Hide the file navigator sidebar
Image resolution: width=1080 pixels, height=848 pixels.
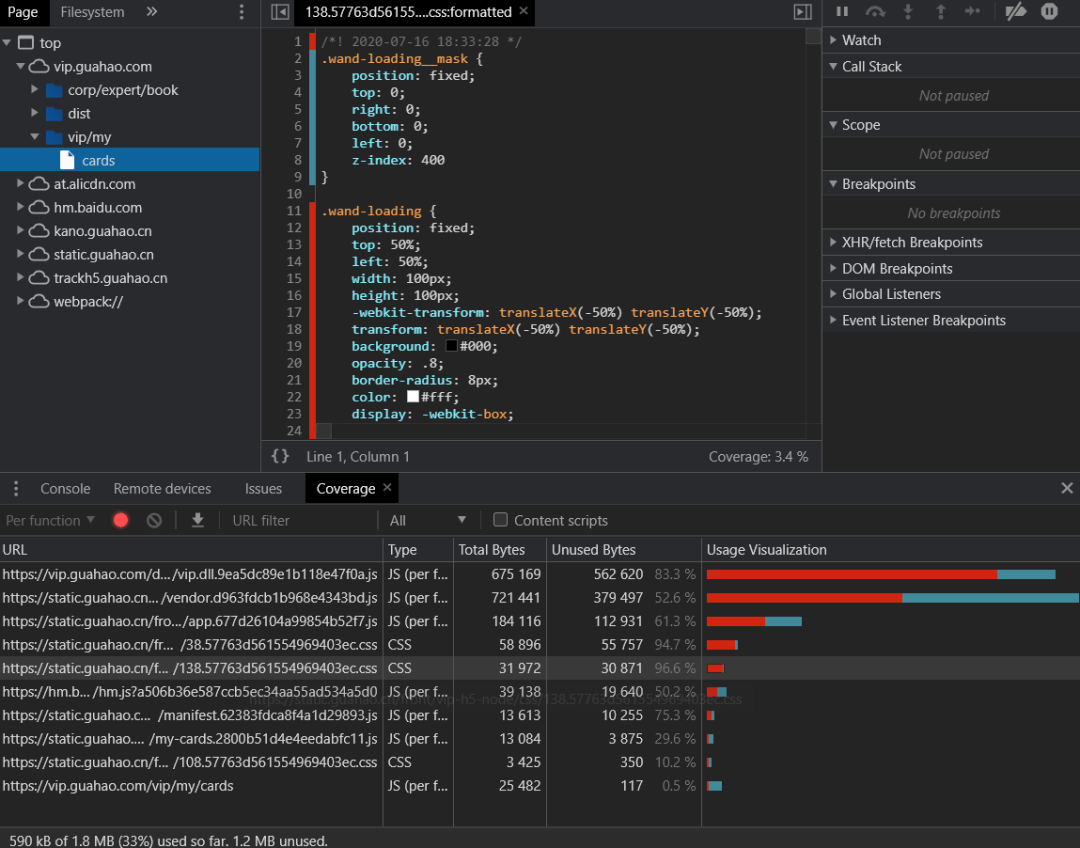[x=281, y=12]
